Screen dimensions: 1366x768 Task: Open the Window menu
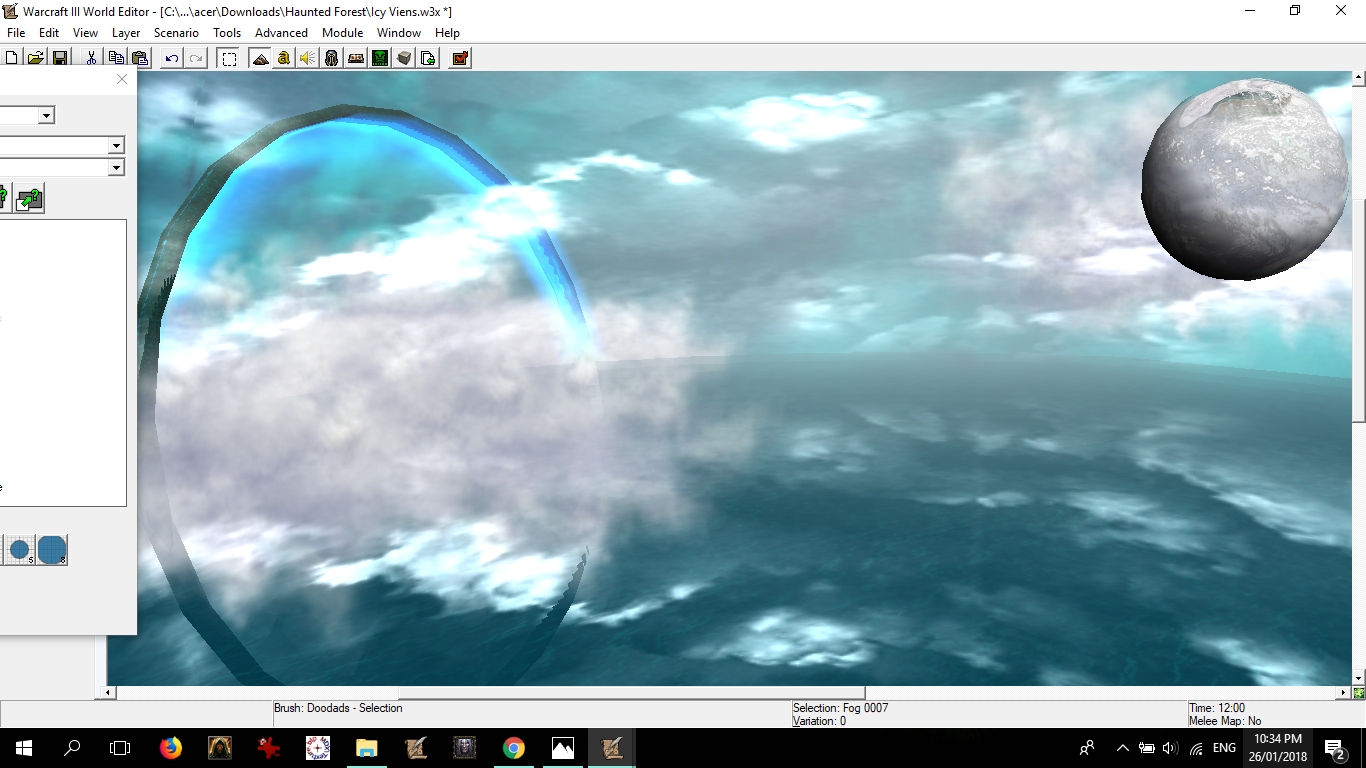(399, 33)
